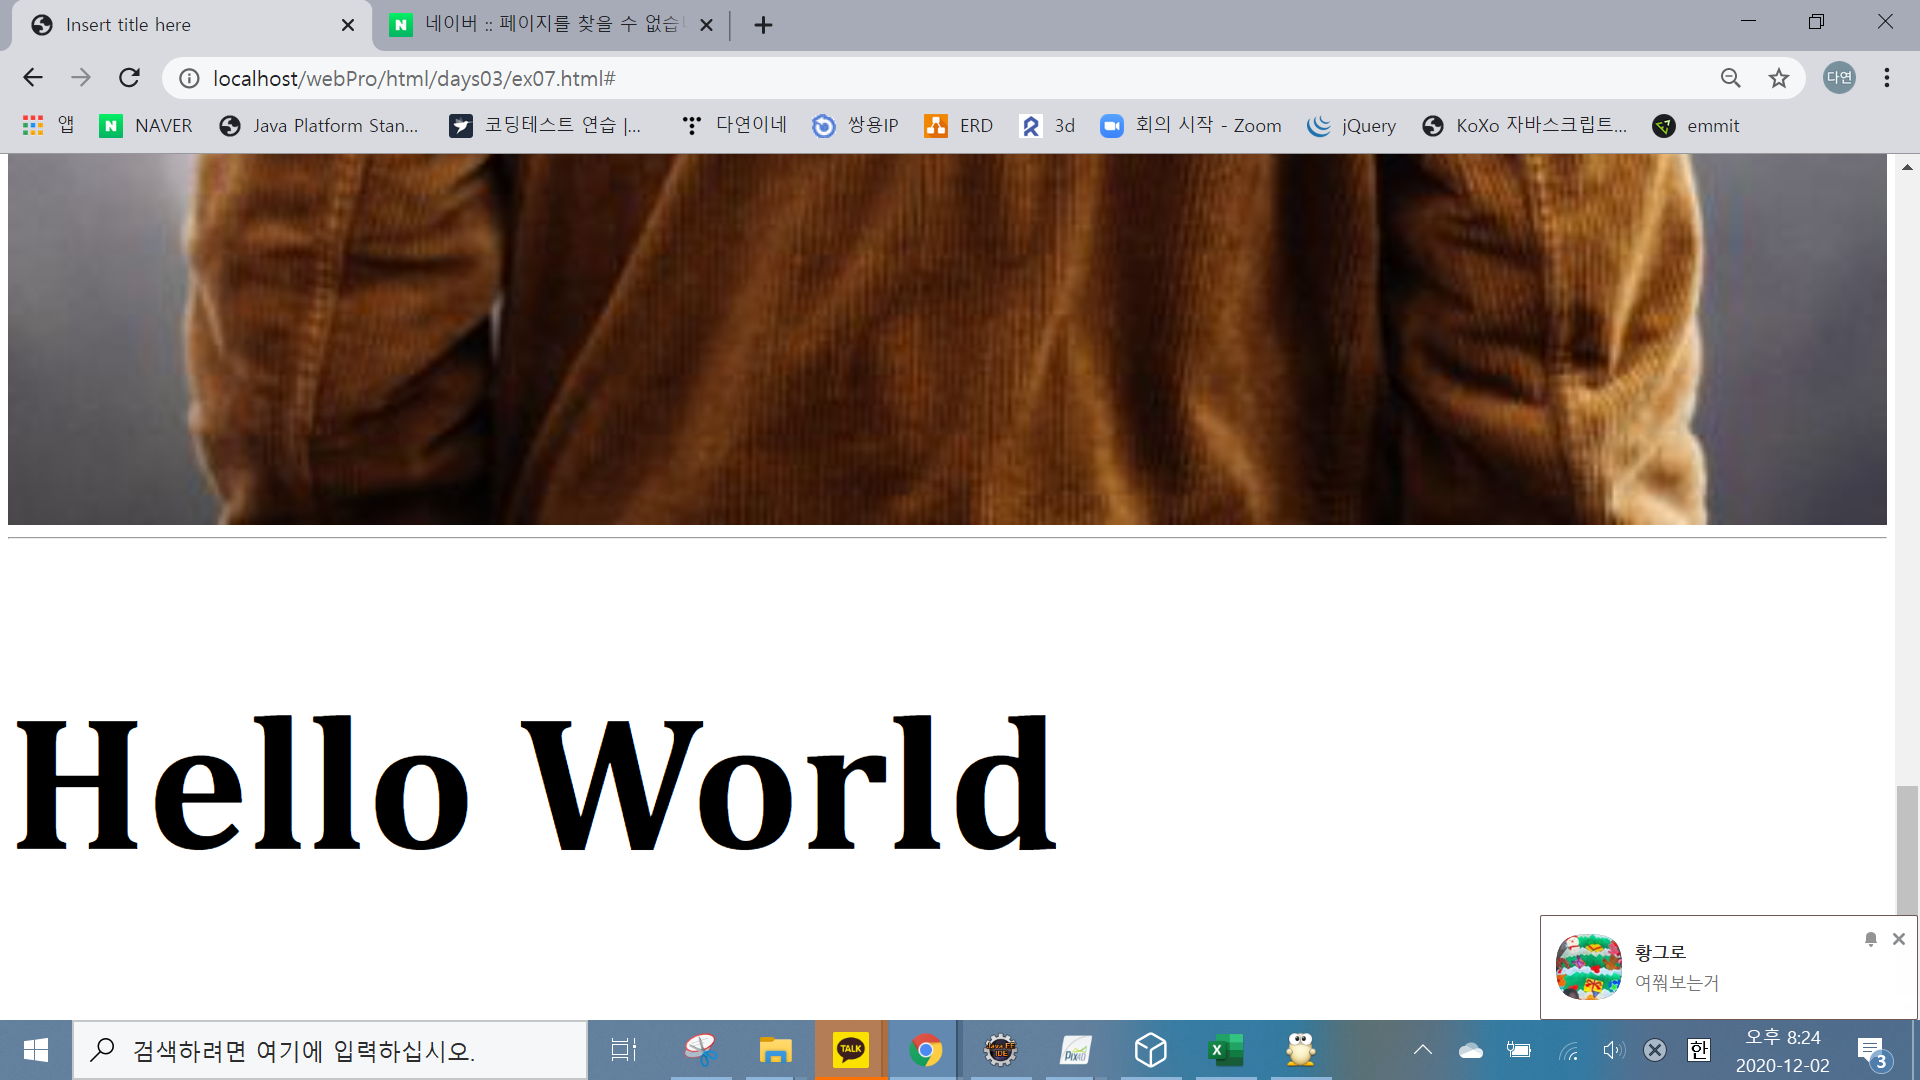Open the jQuery bookmark
This screenshot has width=1920, height=1080.
click(1351, 125)
